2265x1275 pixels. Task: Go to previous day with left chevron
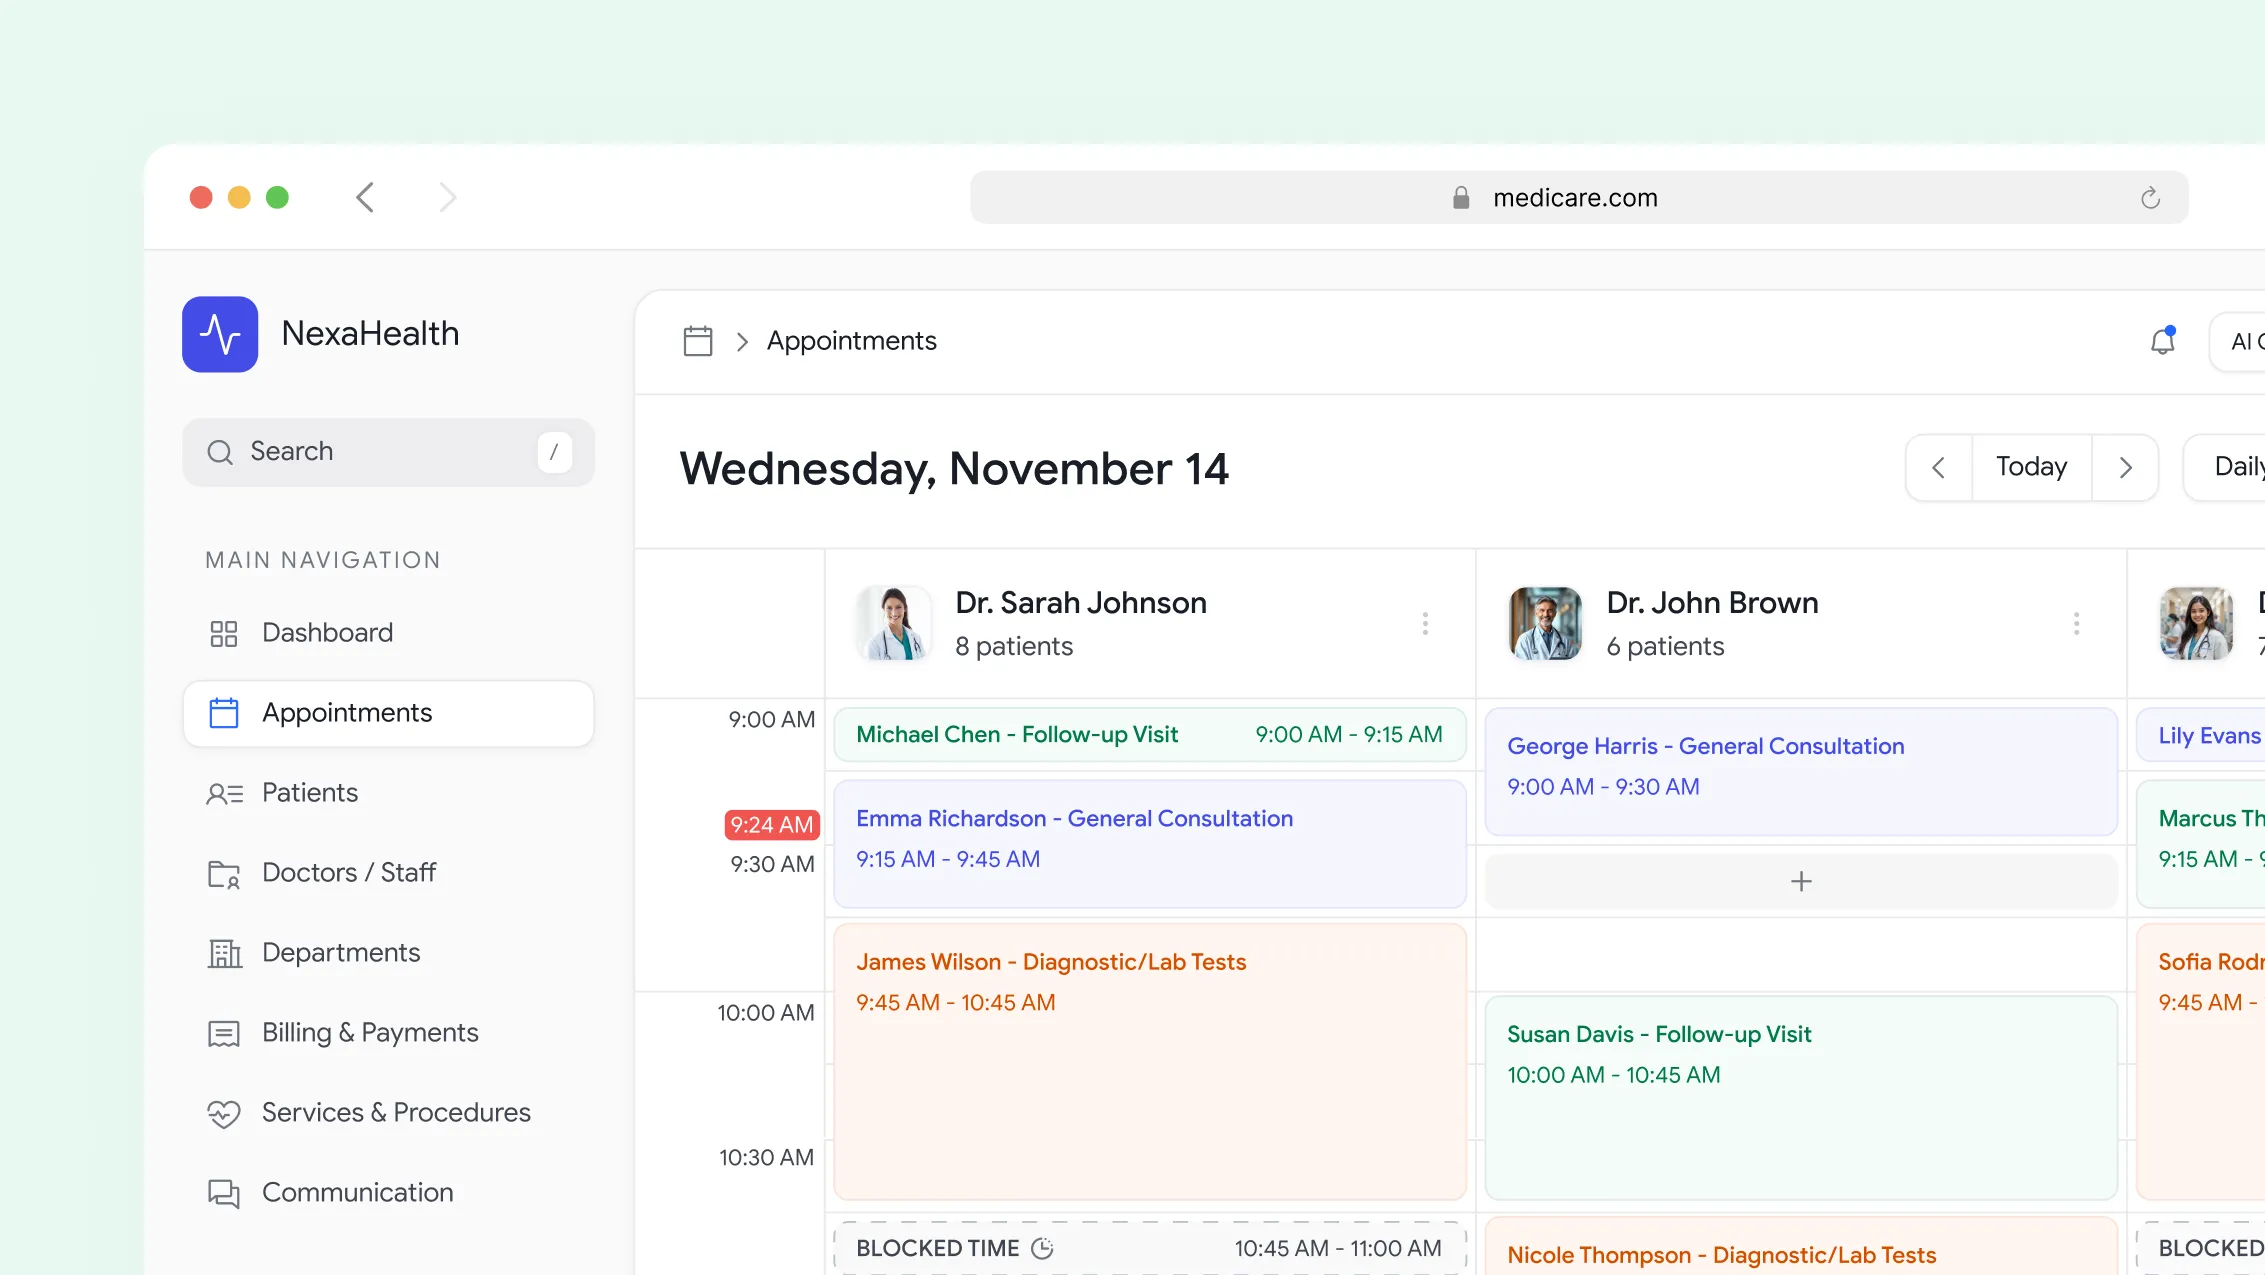[1938, 467]
